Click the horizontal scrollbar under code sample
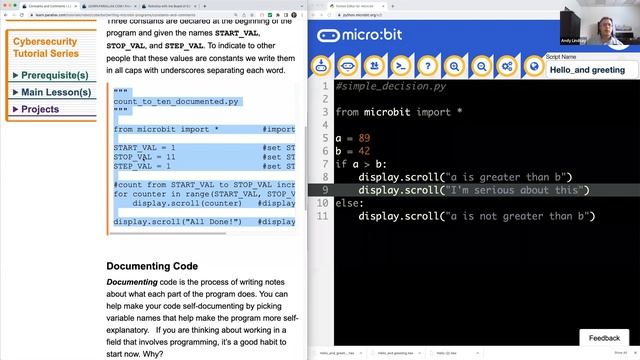Viewport: 640px width, 360px height. [x=167, y=233]
